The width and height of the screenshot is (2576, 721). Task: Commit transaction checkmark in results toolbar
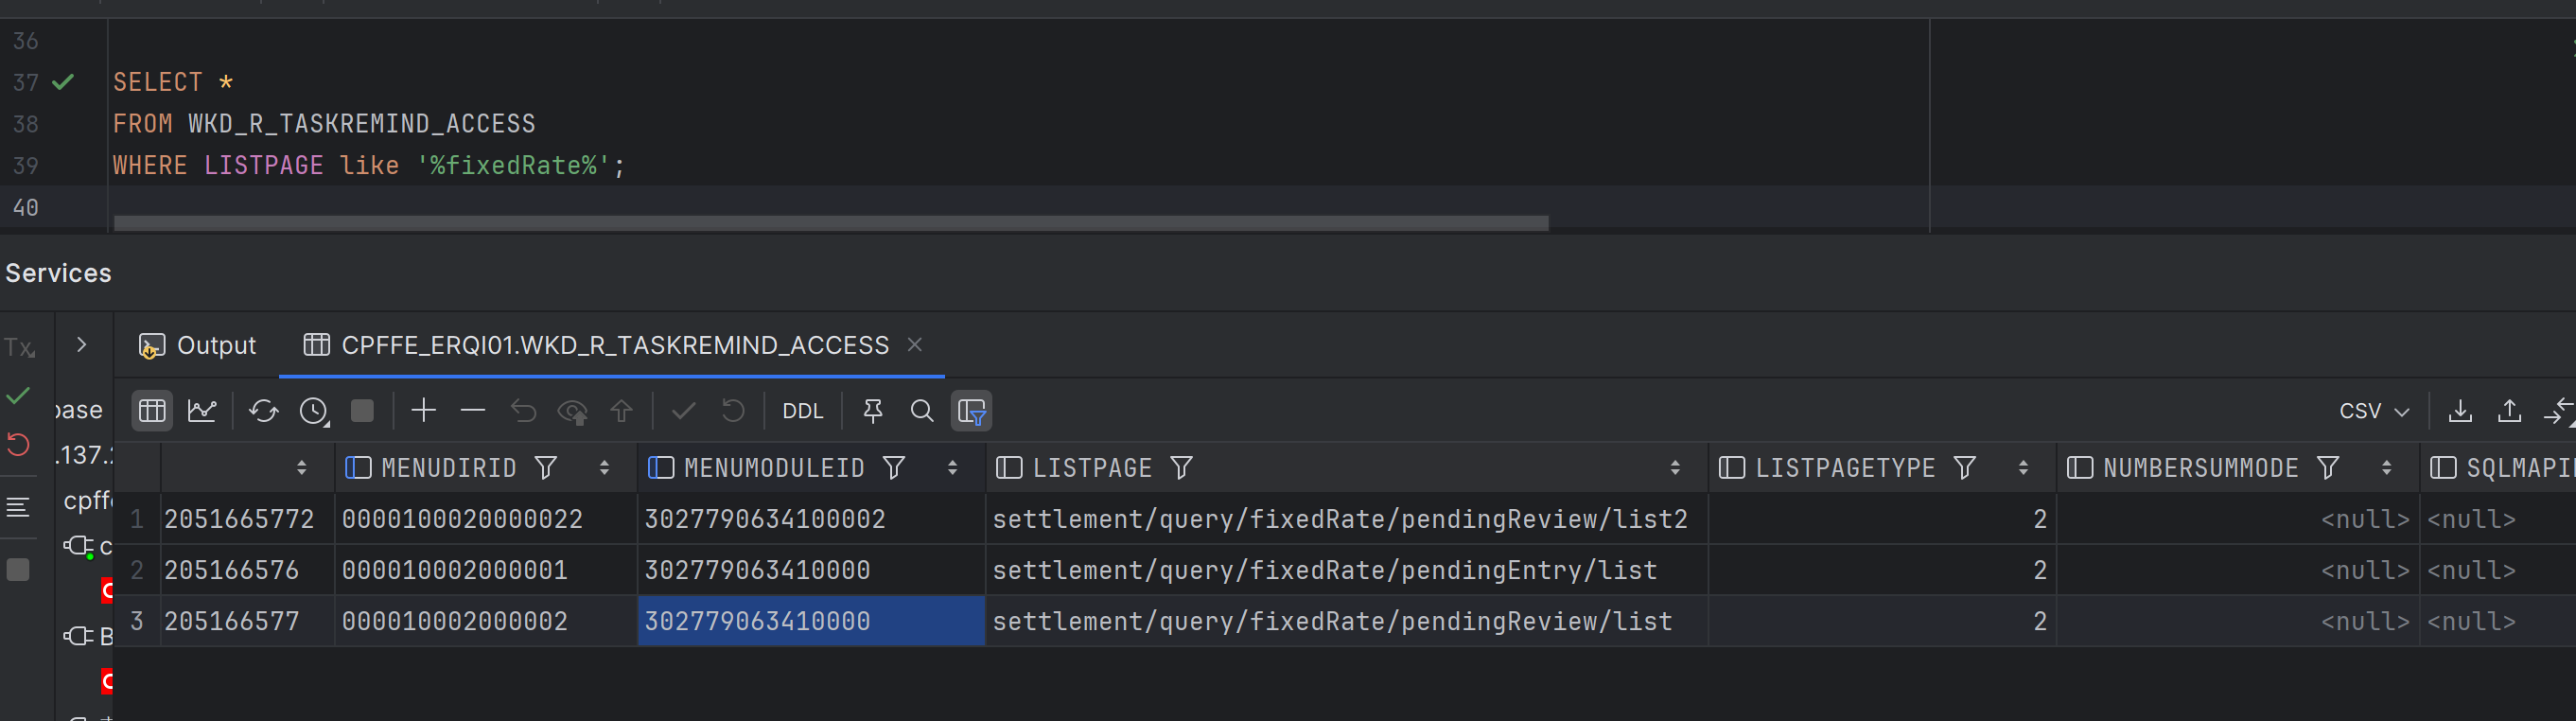click(684, 411)
